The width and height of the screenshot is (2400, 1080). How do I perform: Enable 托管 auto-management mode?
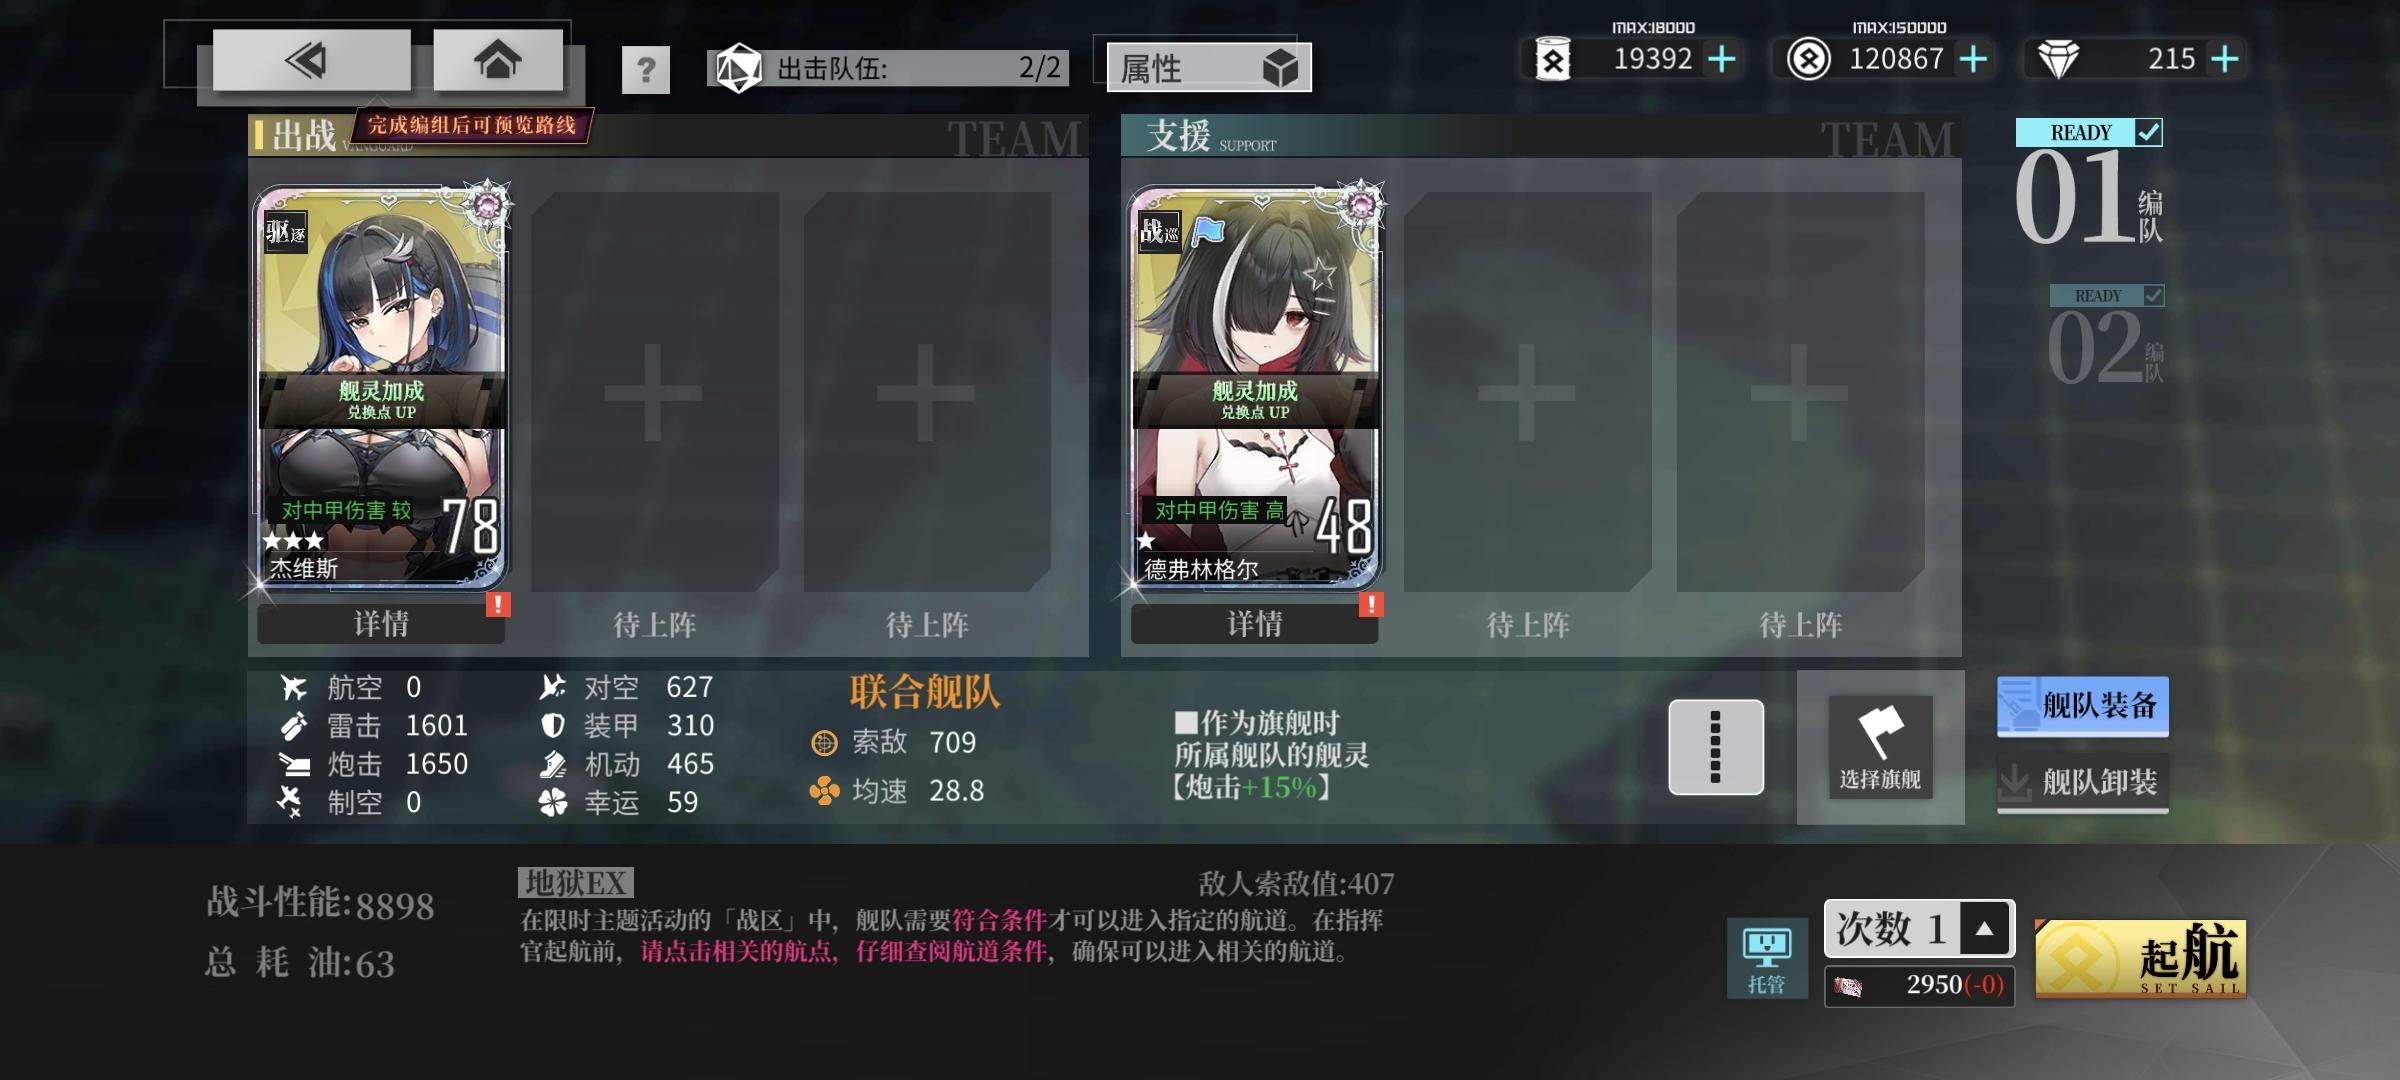pos(1767,958)
